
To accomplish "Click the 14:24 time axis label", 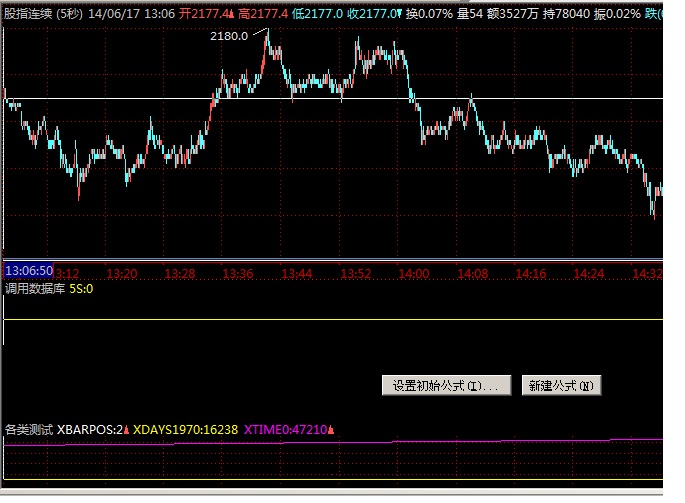I will coord(589,273).
